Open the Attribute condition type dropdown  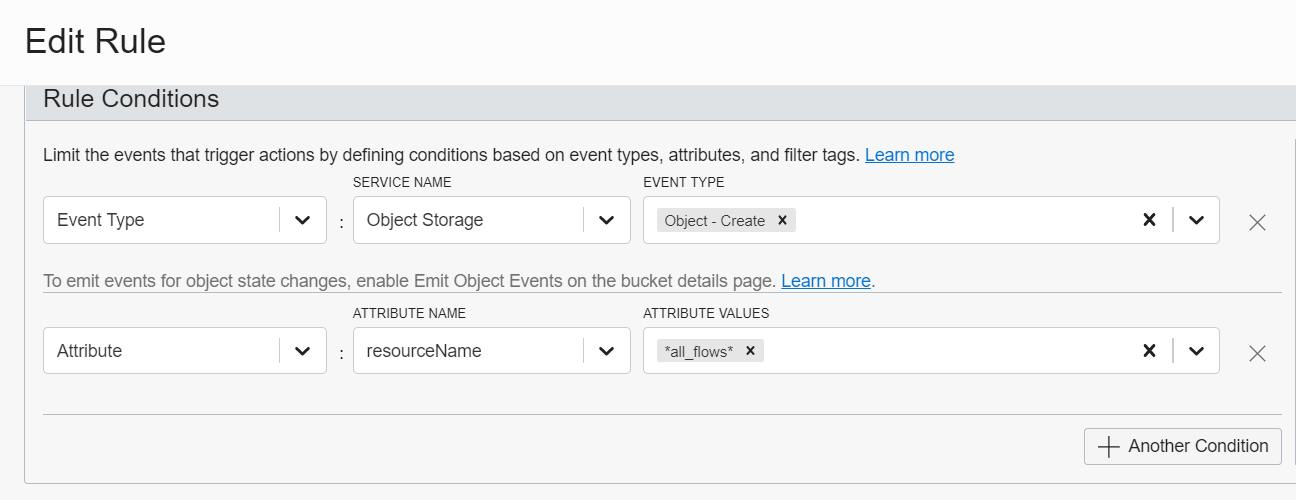[x=303, y=351]
